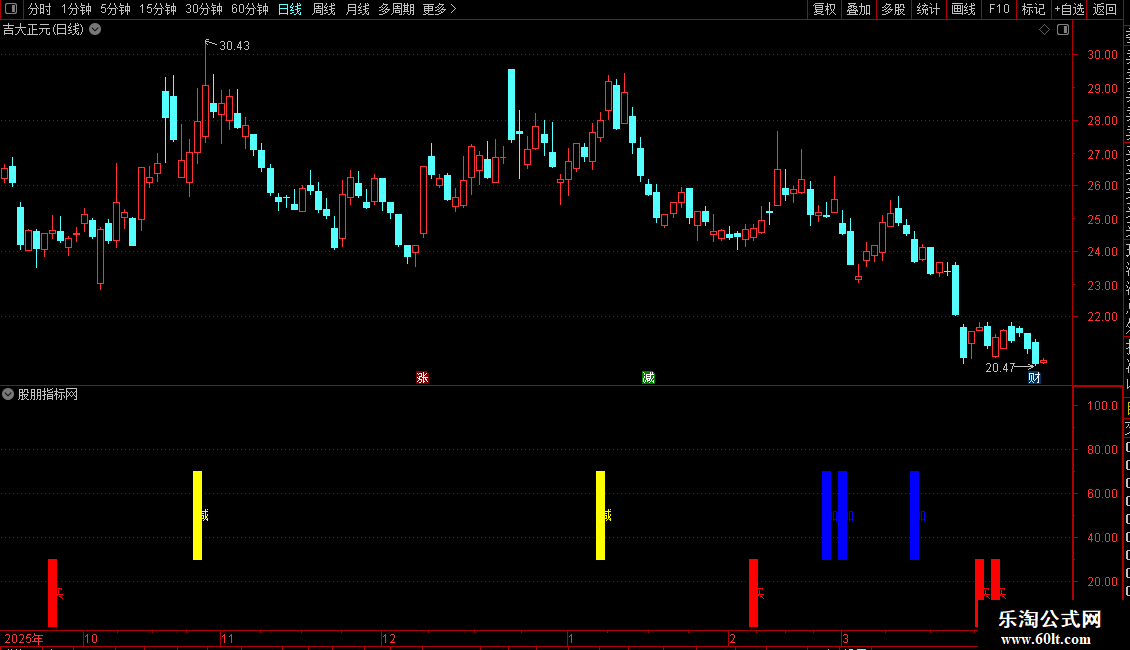Add stock with +自选 button

pos(1069,9)
